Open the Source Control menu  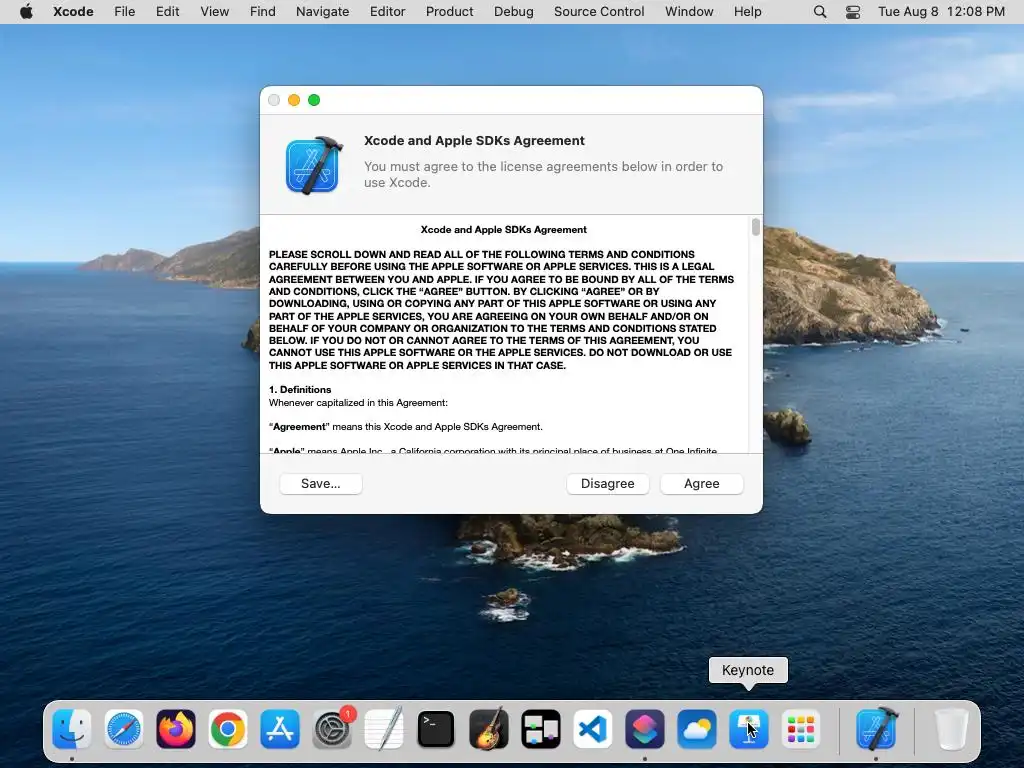(599, 11)
